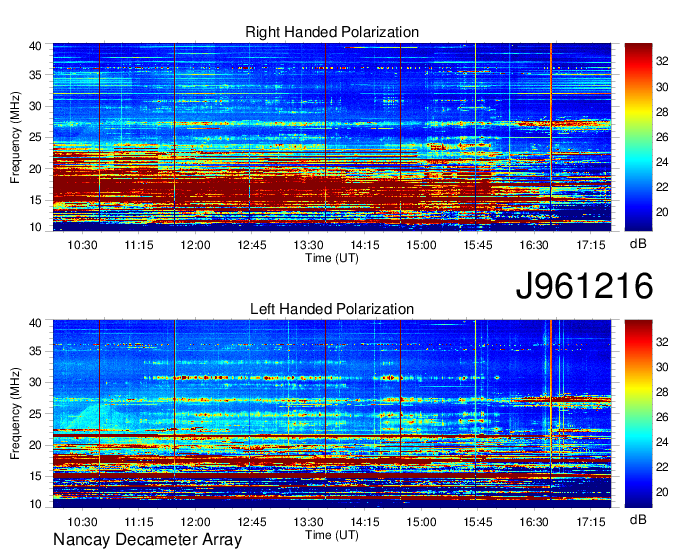The height and width of the screenshot is (552, 680).
Task: Click the 30 MHz tick on Left Handed frequency axis
Action: click(35, 382)
